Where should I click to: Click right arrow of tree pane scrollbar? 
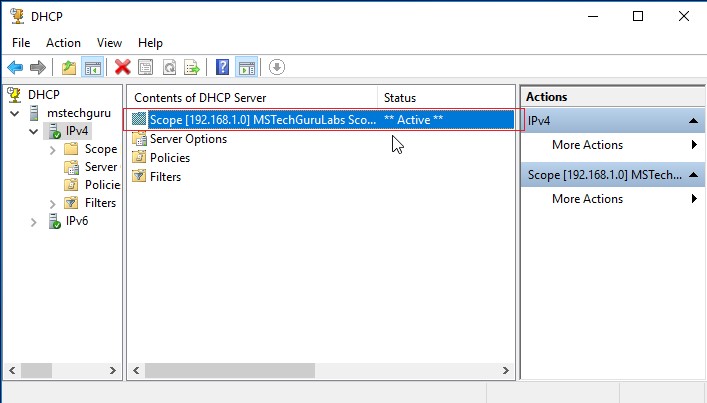click(x=113, y=371)
